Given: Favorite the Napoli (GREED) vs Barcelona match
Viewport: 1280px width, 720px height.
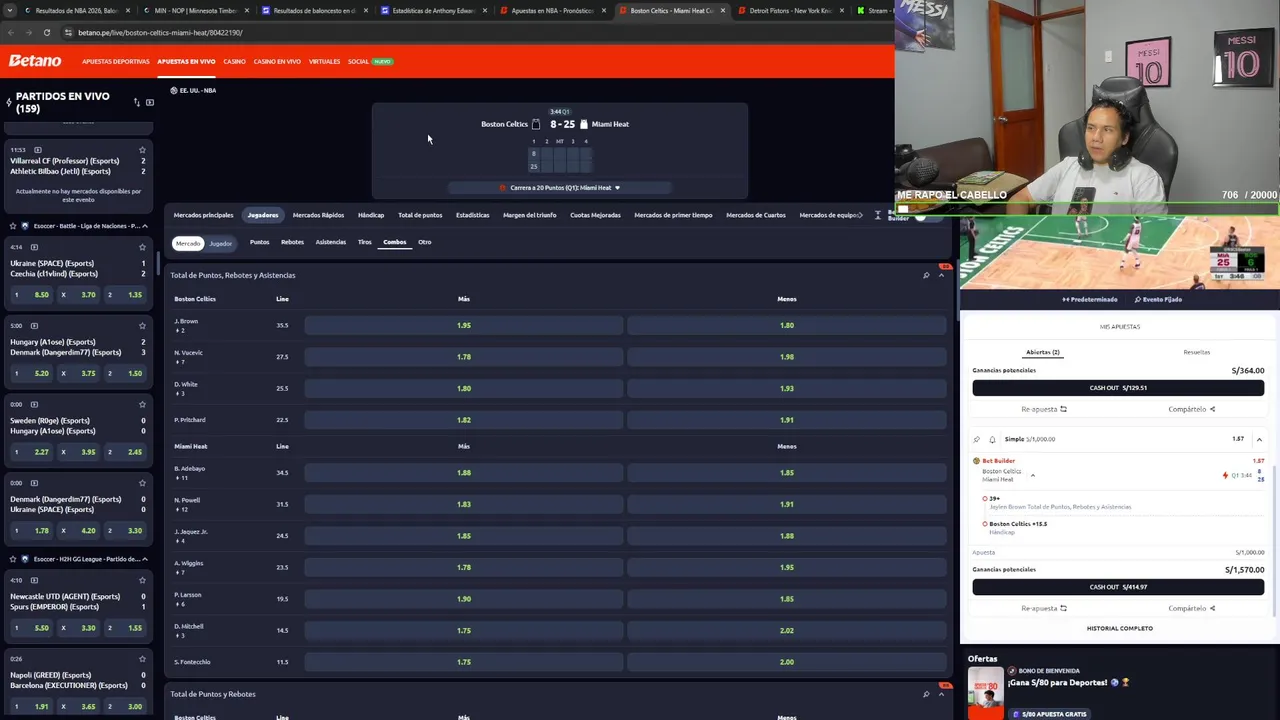Looking at the screenshot, I should pos(142,659).
